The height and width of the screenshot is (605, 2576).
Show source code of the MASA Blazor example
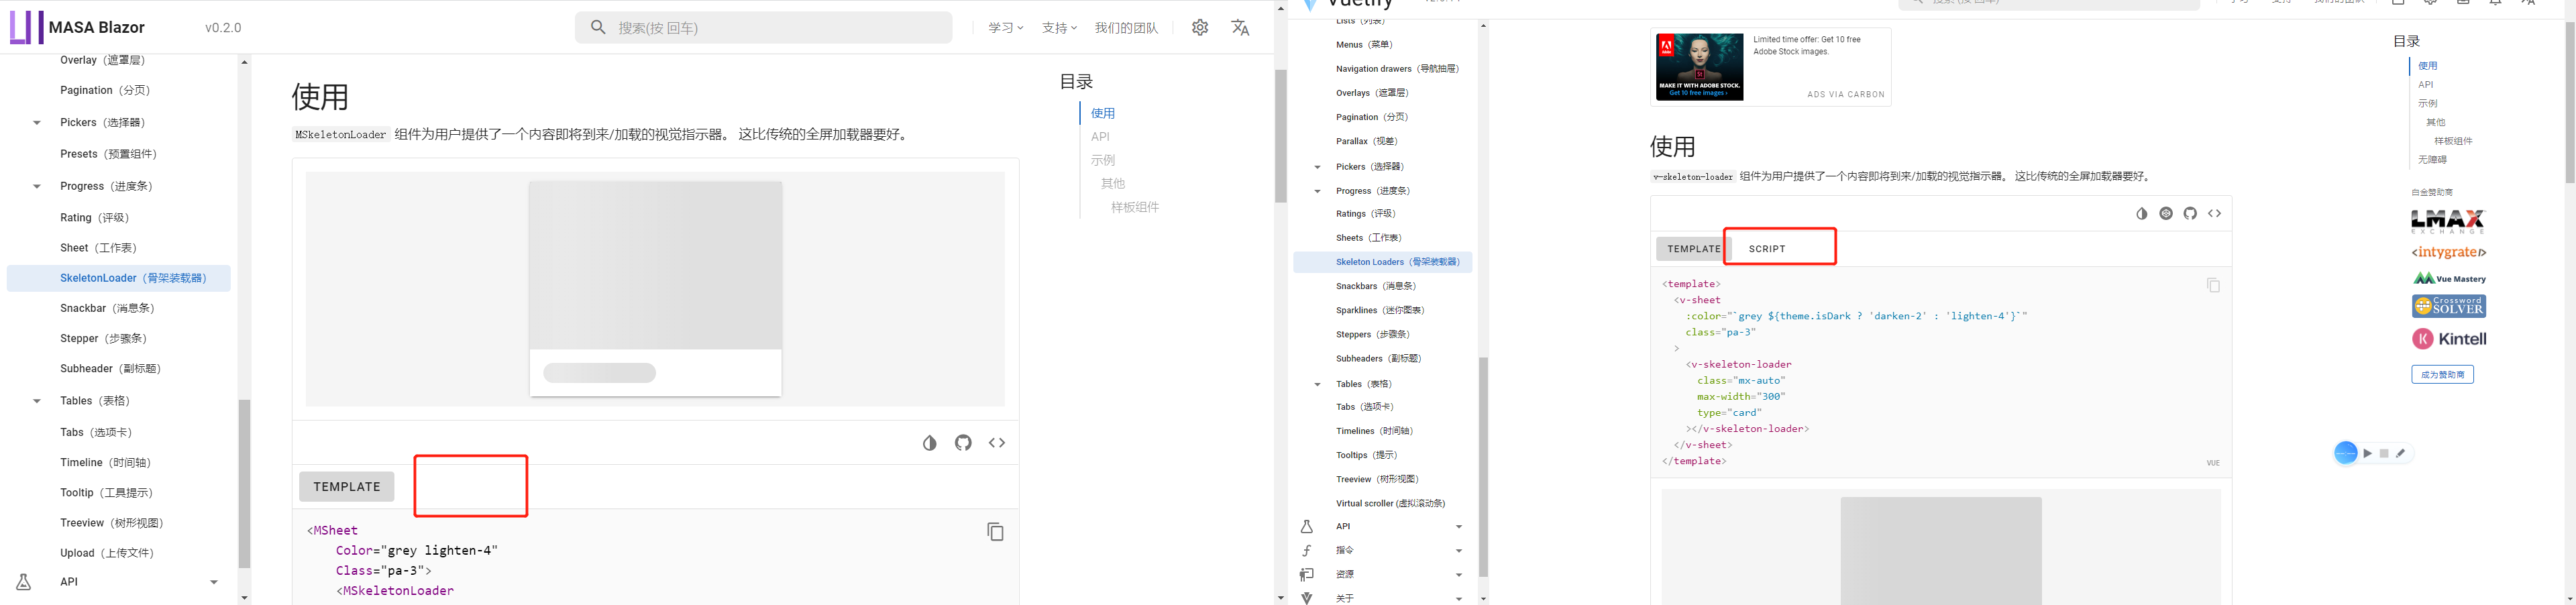tap(996, 442)
